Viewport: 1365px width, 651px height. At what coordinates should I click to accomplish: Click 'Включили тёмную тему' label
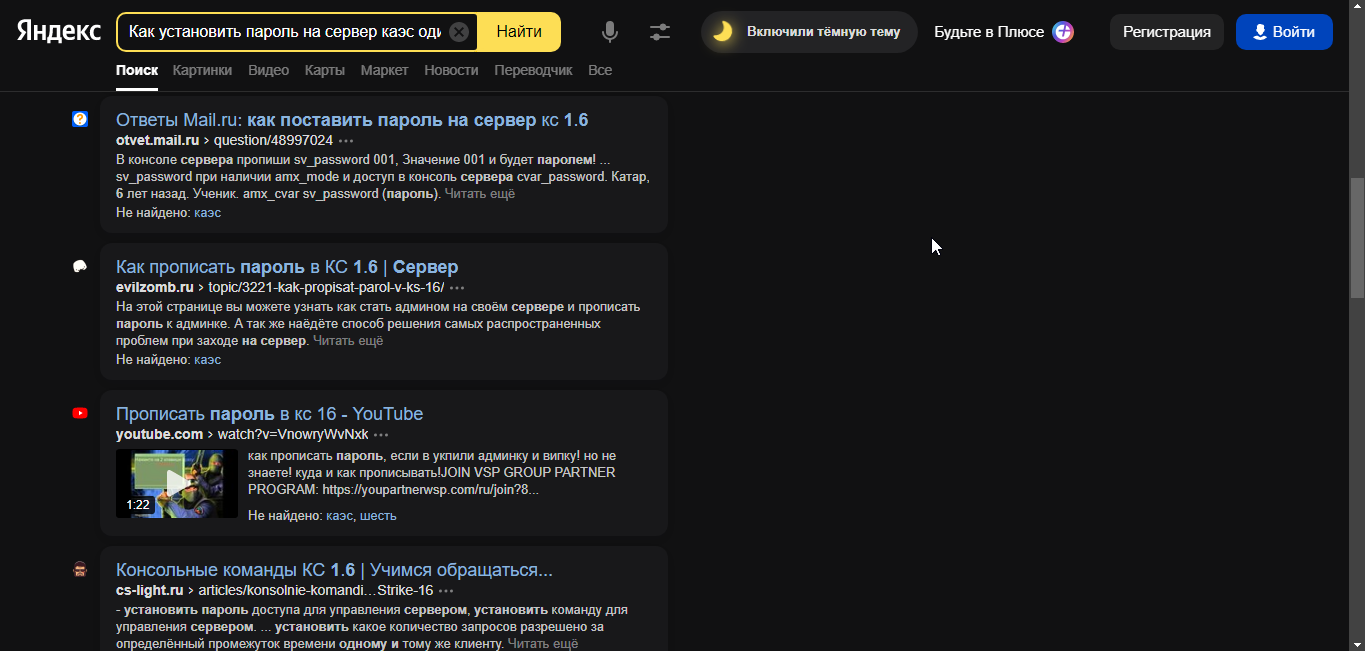[x=824, y=32]
